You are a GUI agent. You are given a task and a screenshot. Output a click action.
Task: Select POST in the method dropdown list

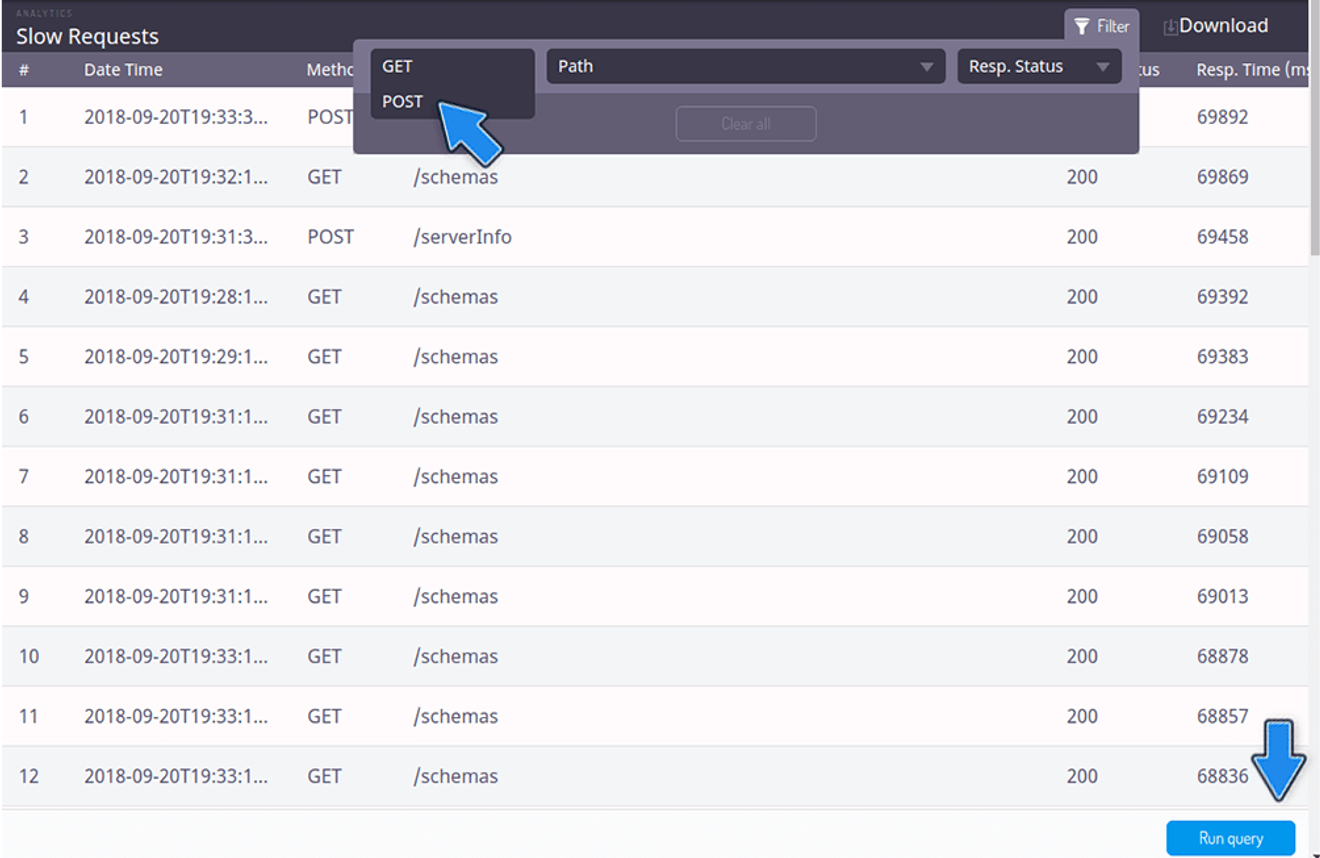[403, 102]
